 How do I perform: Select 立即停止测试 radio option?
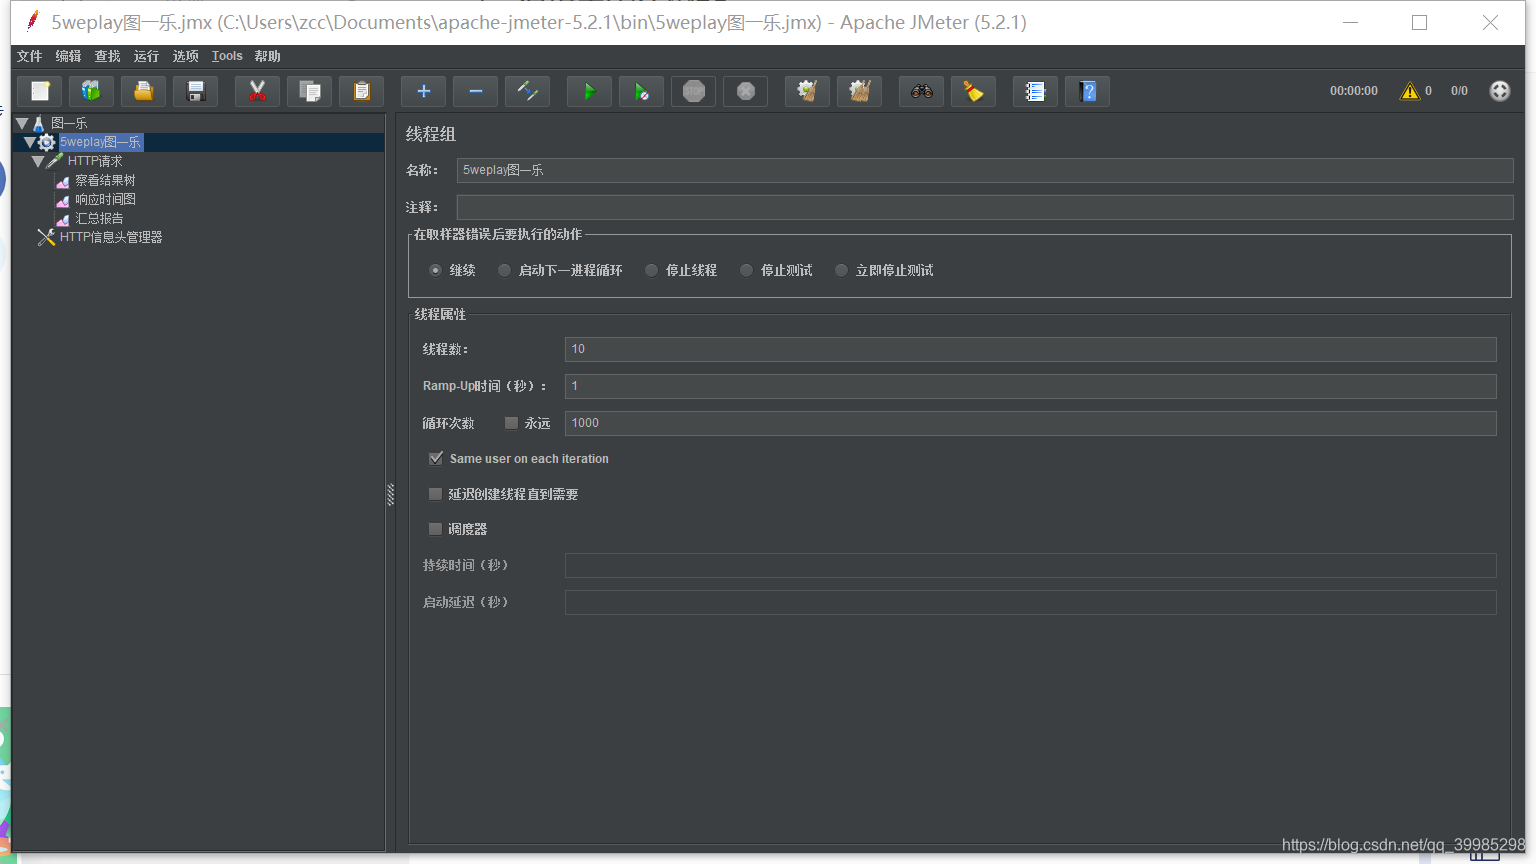(x=841, y=270)
